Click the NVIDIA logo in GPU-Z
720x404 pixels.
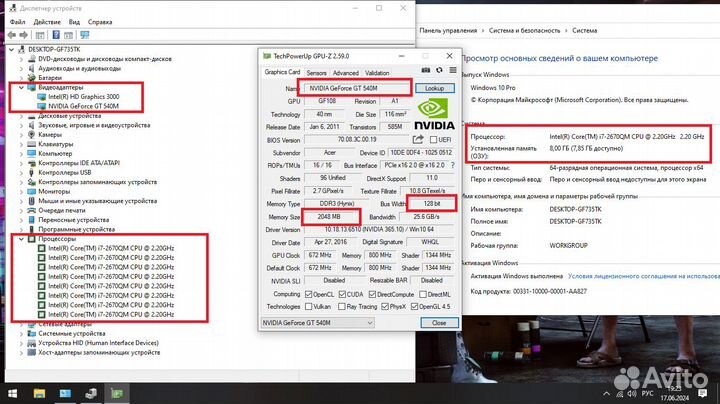434,115
